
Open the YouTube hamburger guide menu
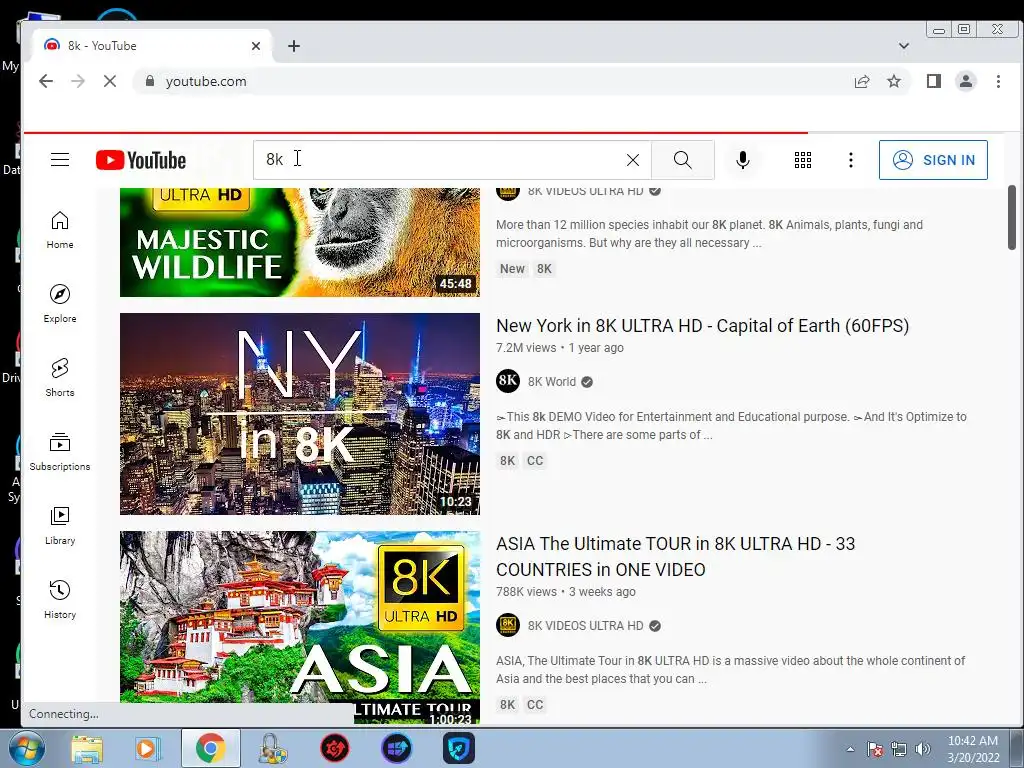(59, 160)
